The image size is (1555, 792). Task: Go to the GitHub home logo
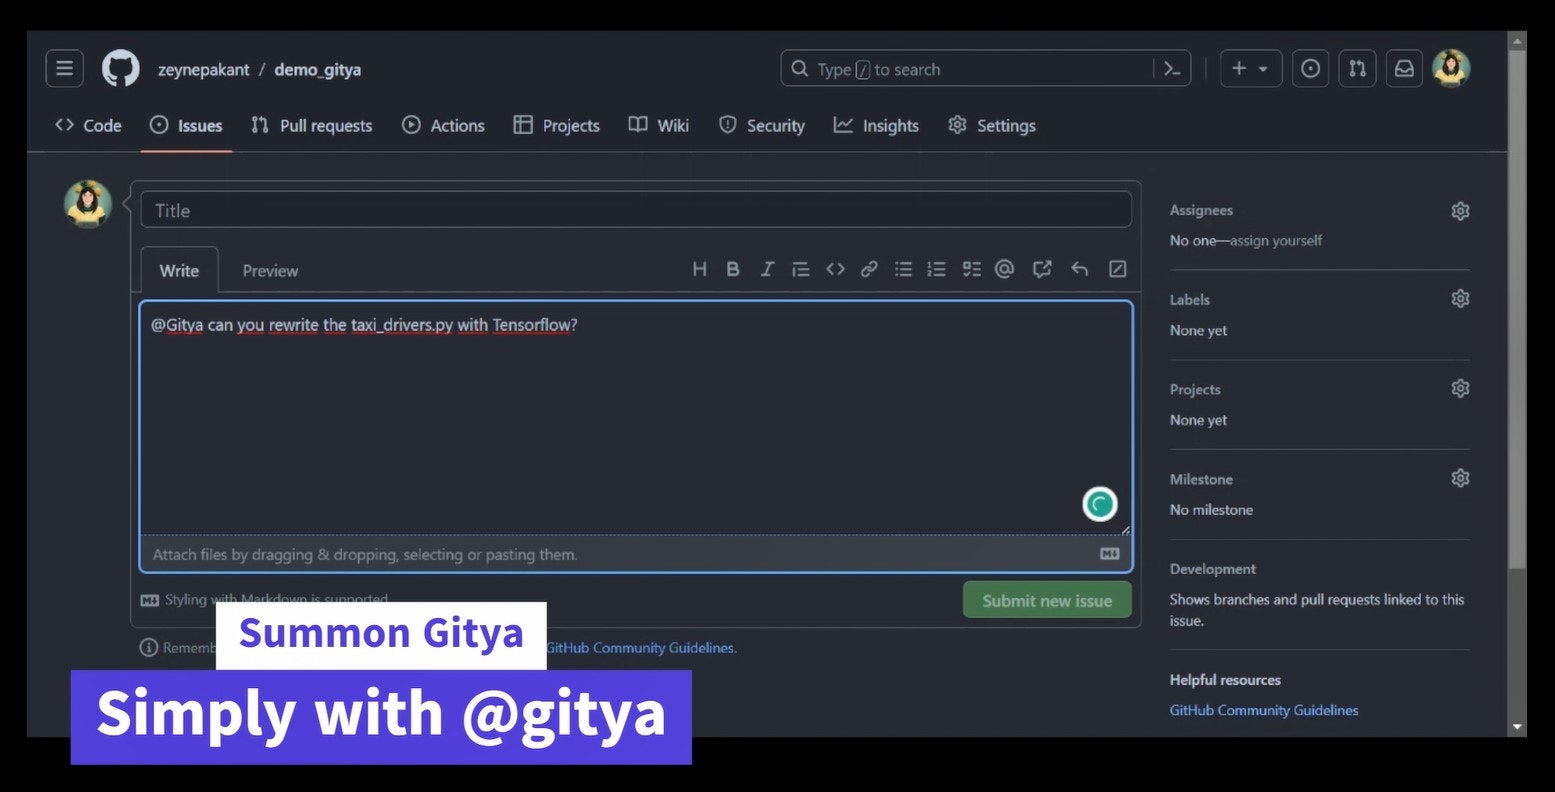point(120,69)
